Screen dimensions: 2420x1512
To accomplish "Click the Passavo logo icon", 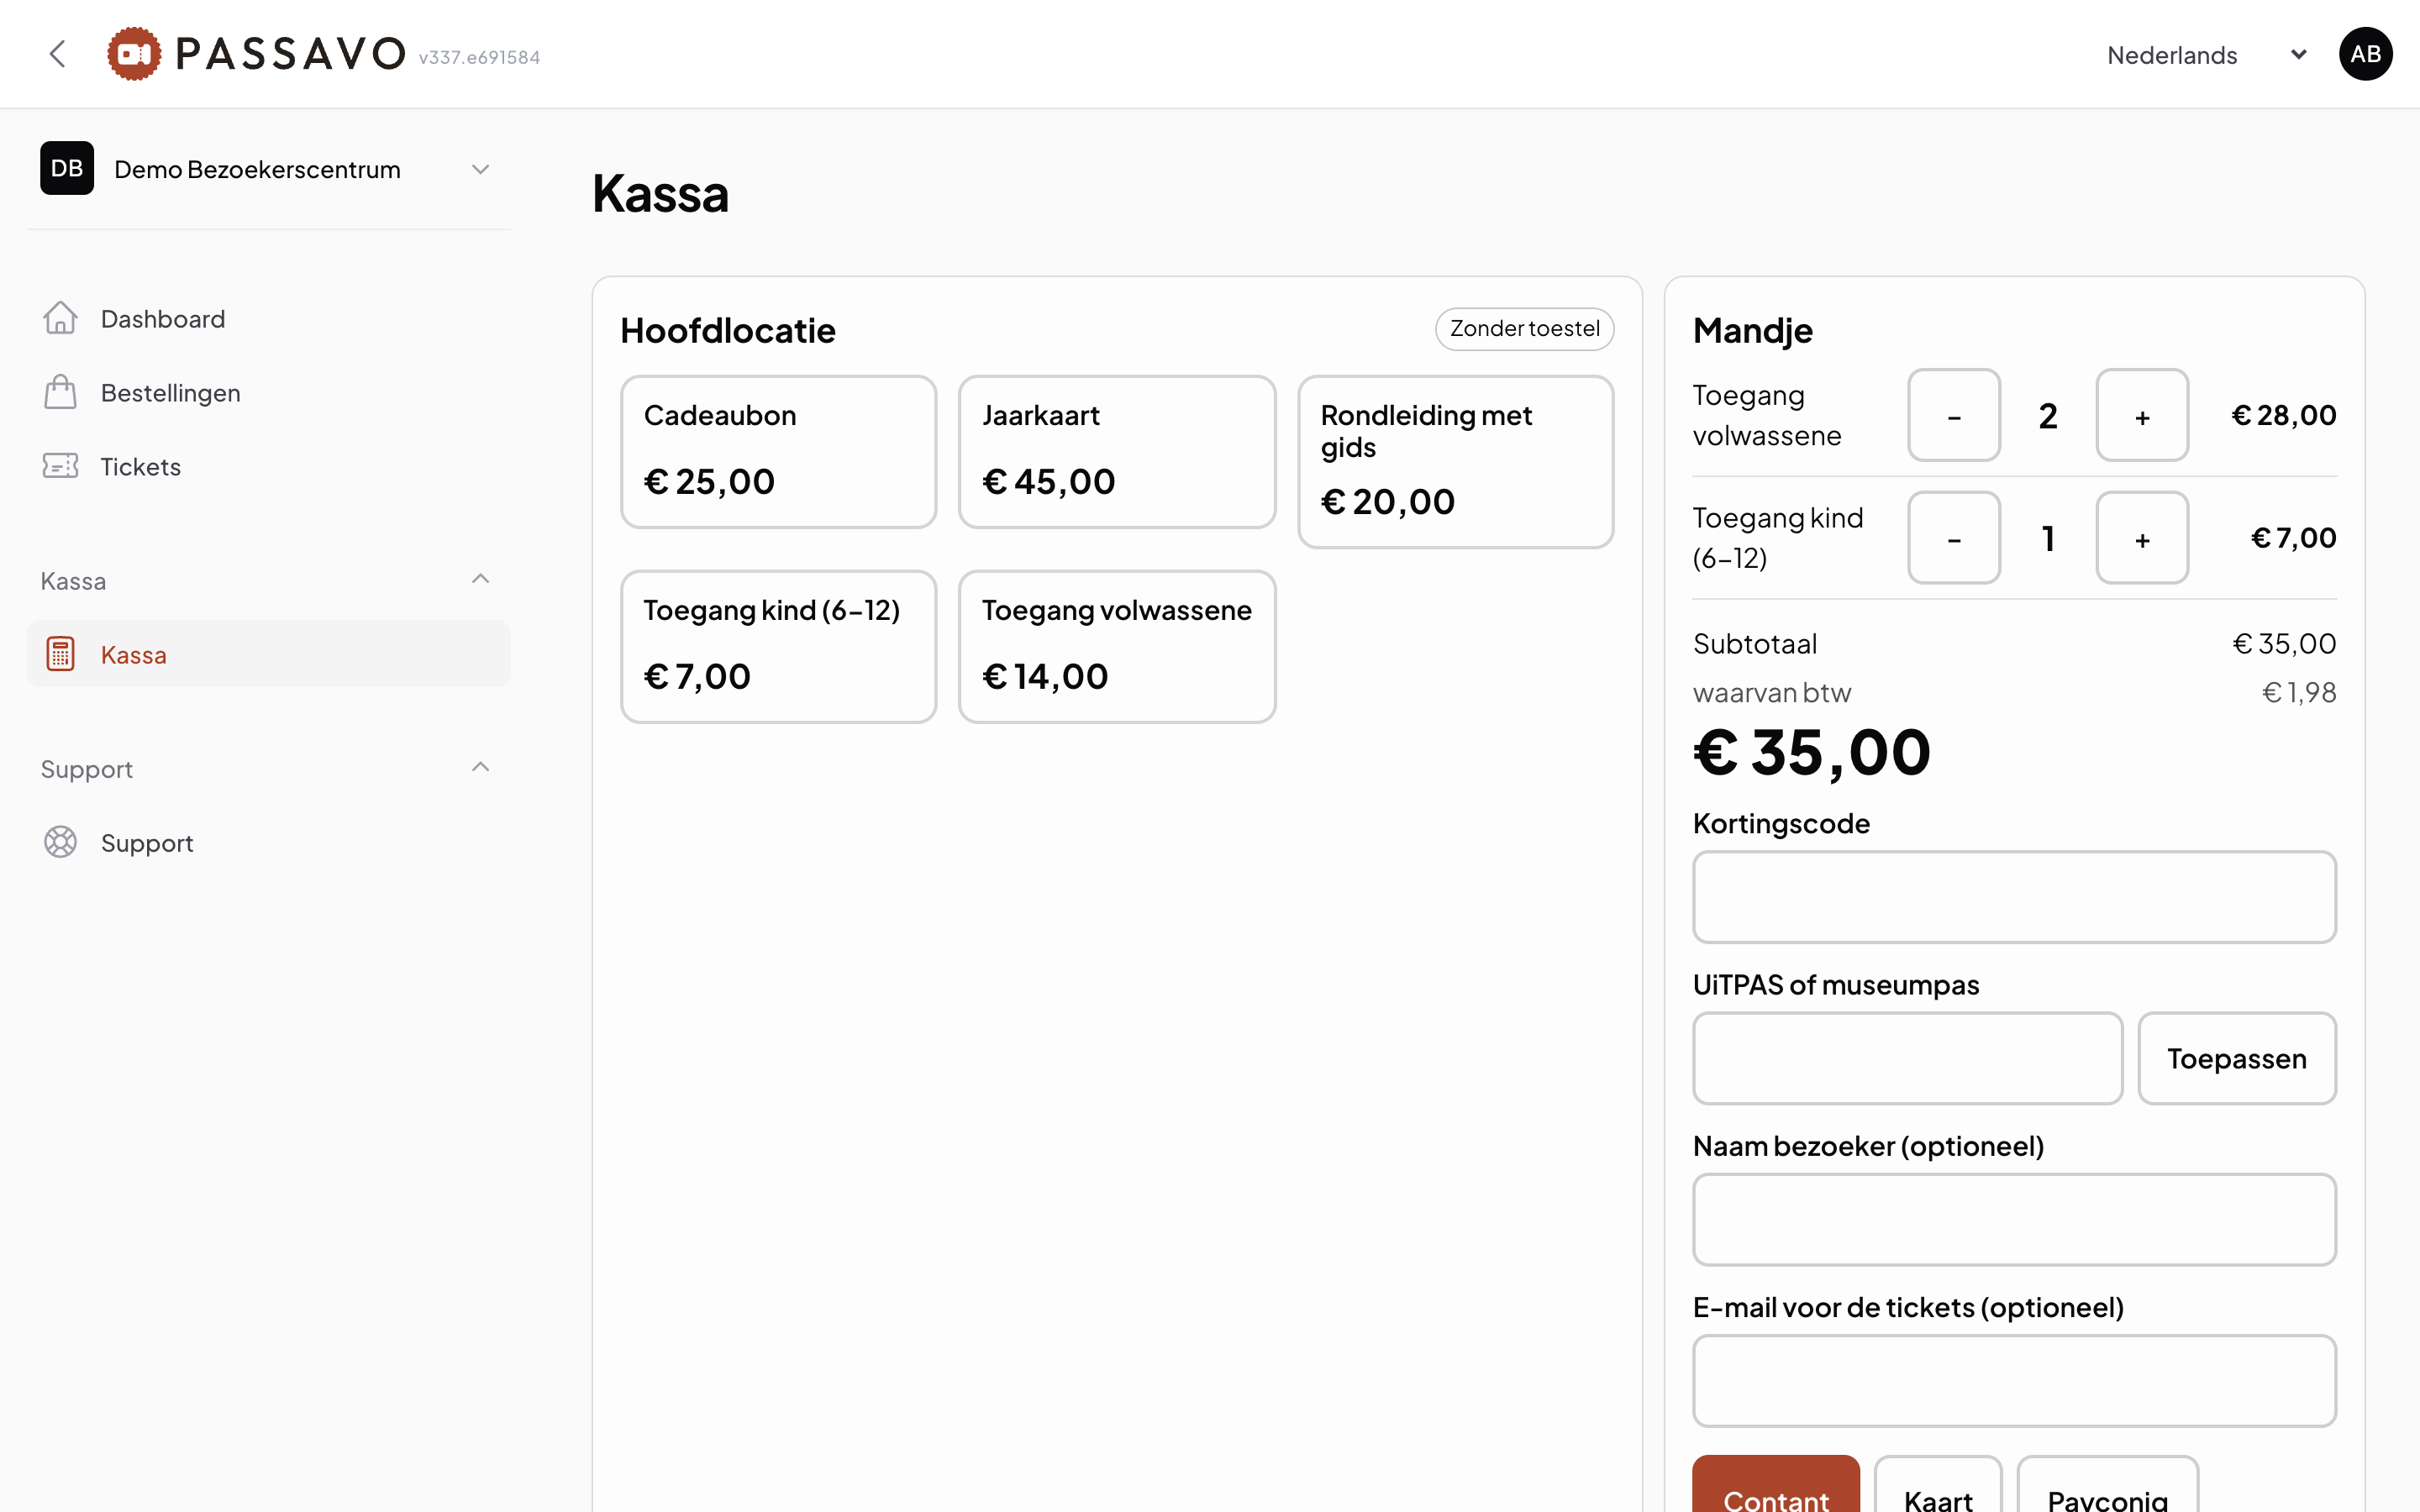I will (x=134, y=54).
